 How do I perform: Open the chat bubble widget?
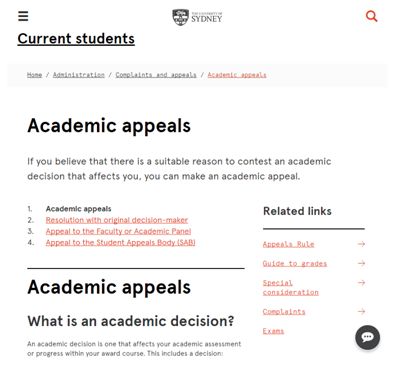[x=367, y=337]
